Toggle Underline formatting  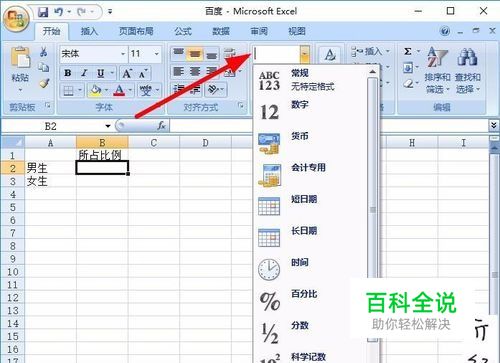(x=100, y=73)
